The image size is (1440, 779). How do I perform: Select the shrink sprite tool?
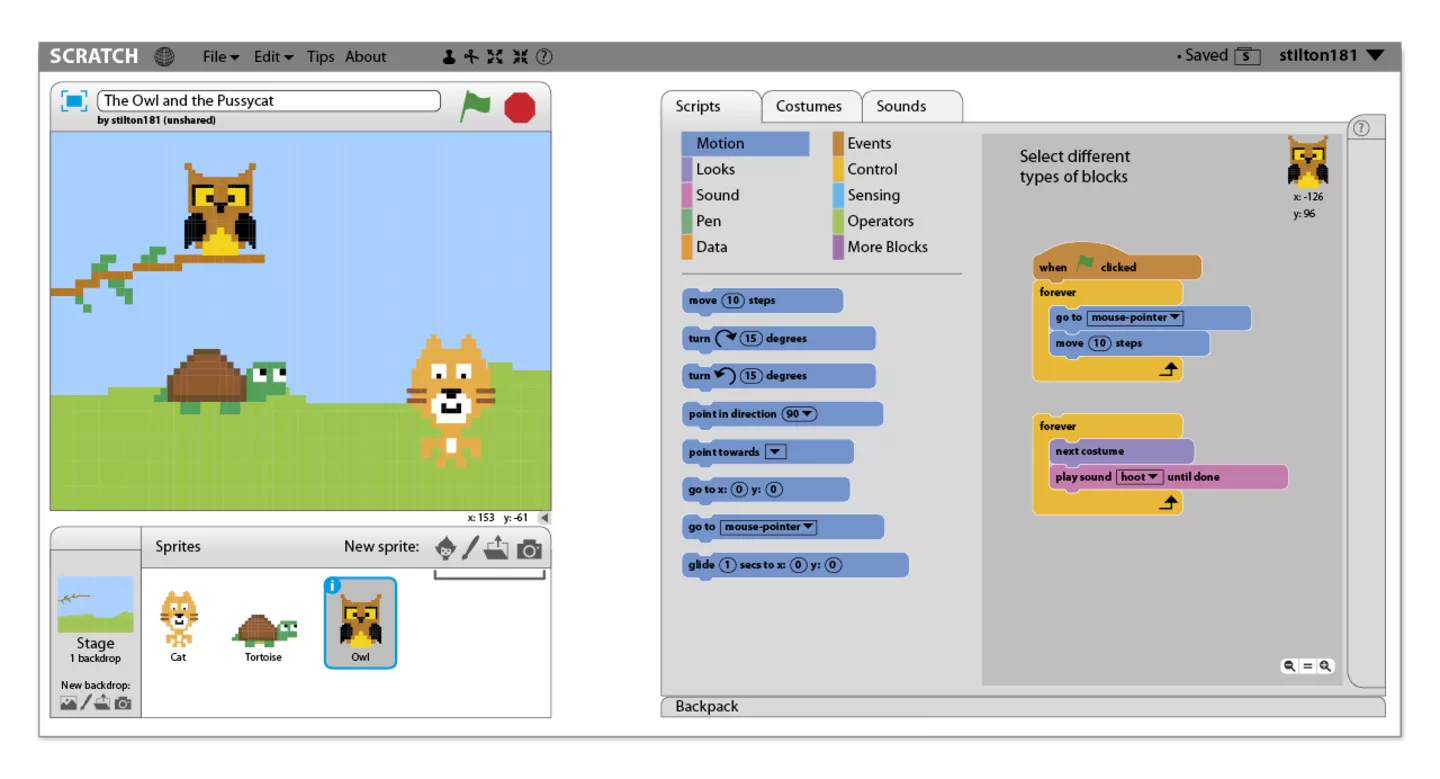click(519, 57)
